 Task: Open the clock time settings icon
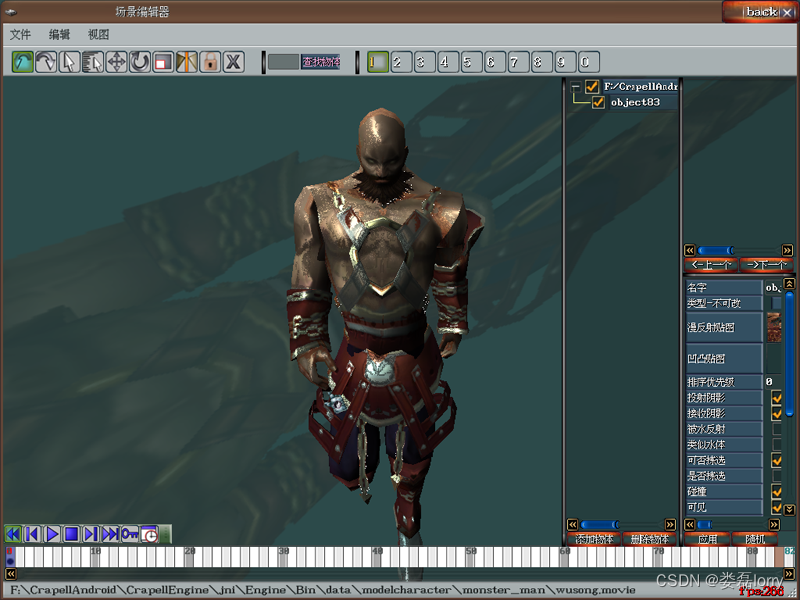(149, 534)
